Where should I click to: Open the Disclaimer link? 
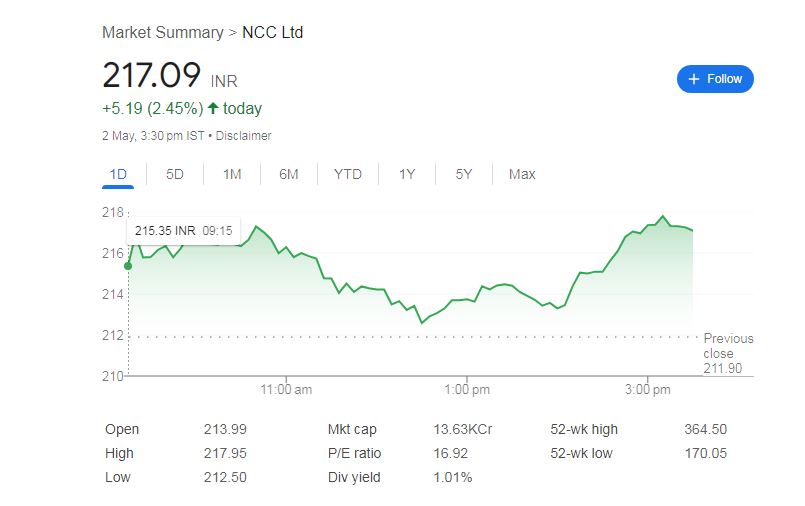pos(244,135)
